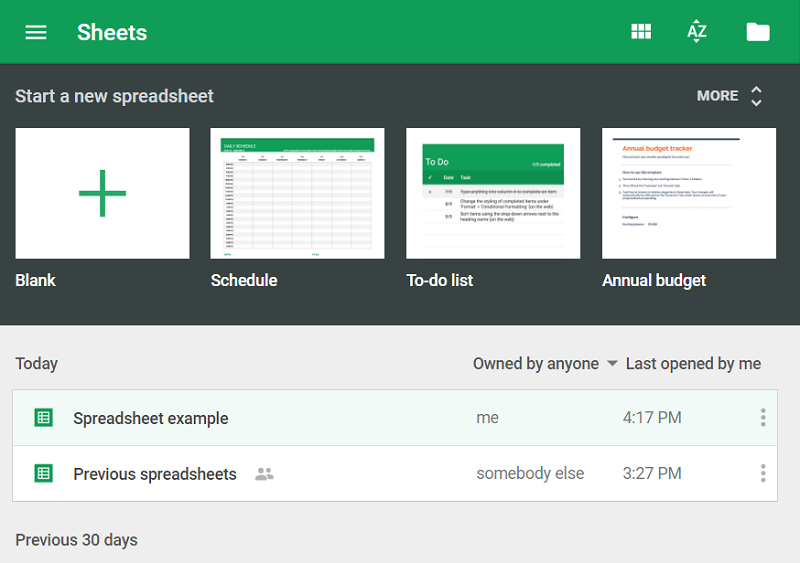Click the Blank label
This screenshot has width=800, height=563.
tap(35, 280)
